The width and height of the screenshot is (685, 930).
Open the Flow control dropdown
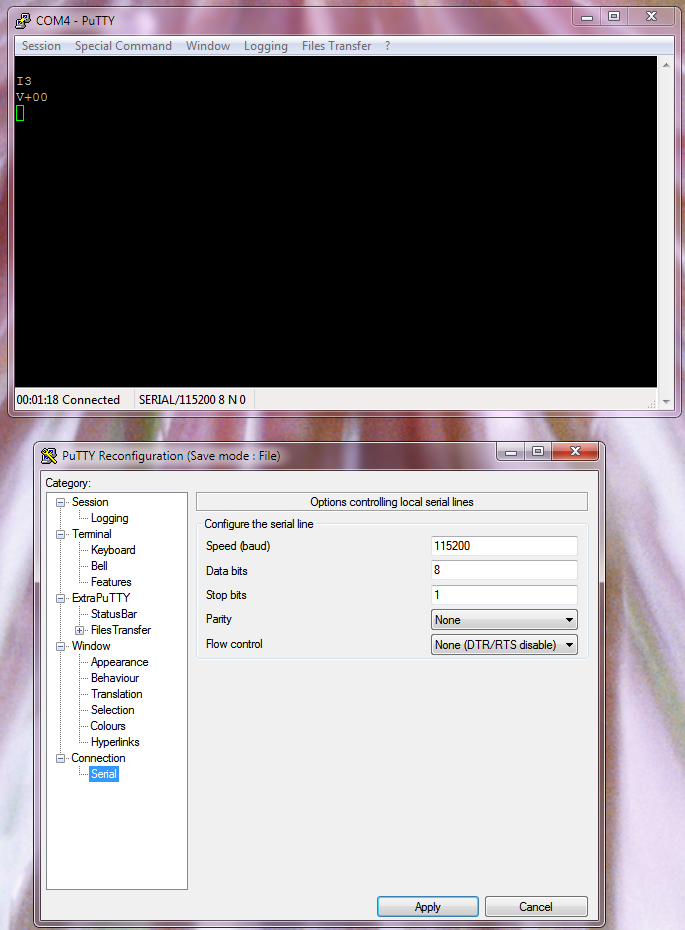504,645
